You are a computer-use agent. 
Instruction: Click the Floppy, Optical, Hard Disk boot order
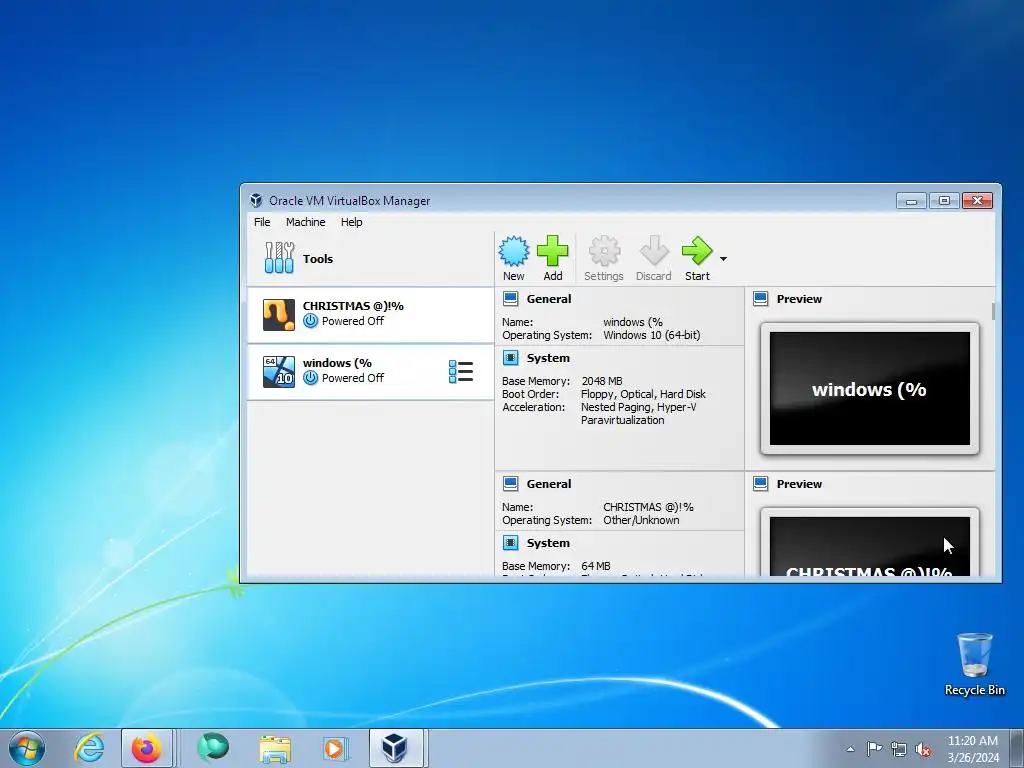click(643, 394)
